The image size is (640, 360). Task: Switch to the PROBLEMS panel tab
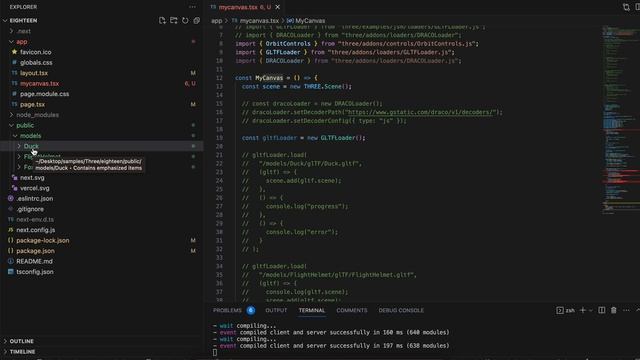(x=227, y=311)
